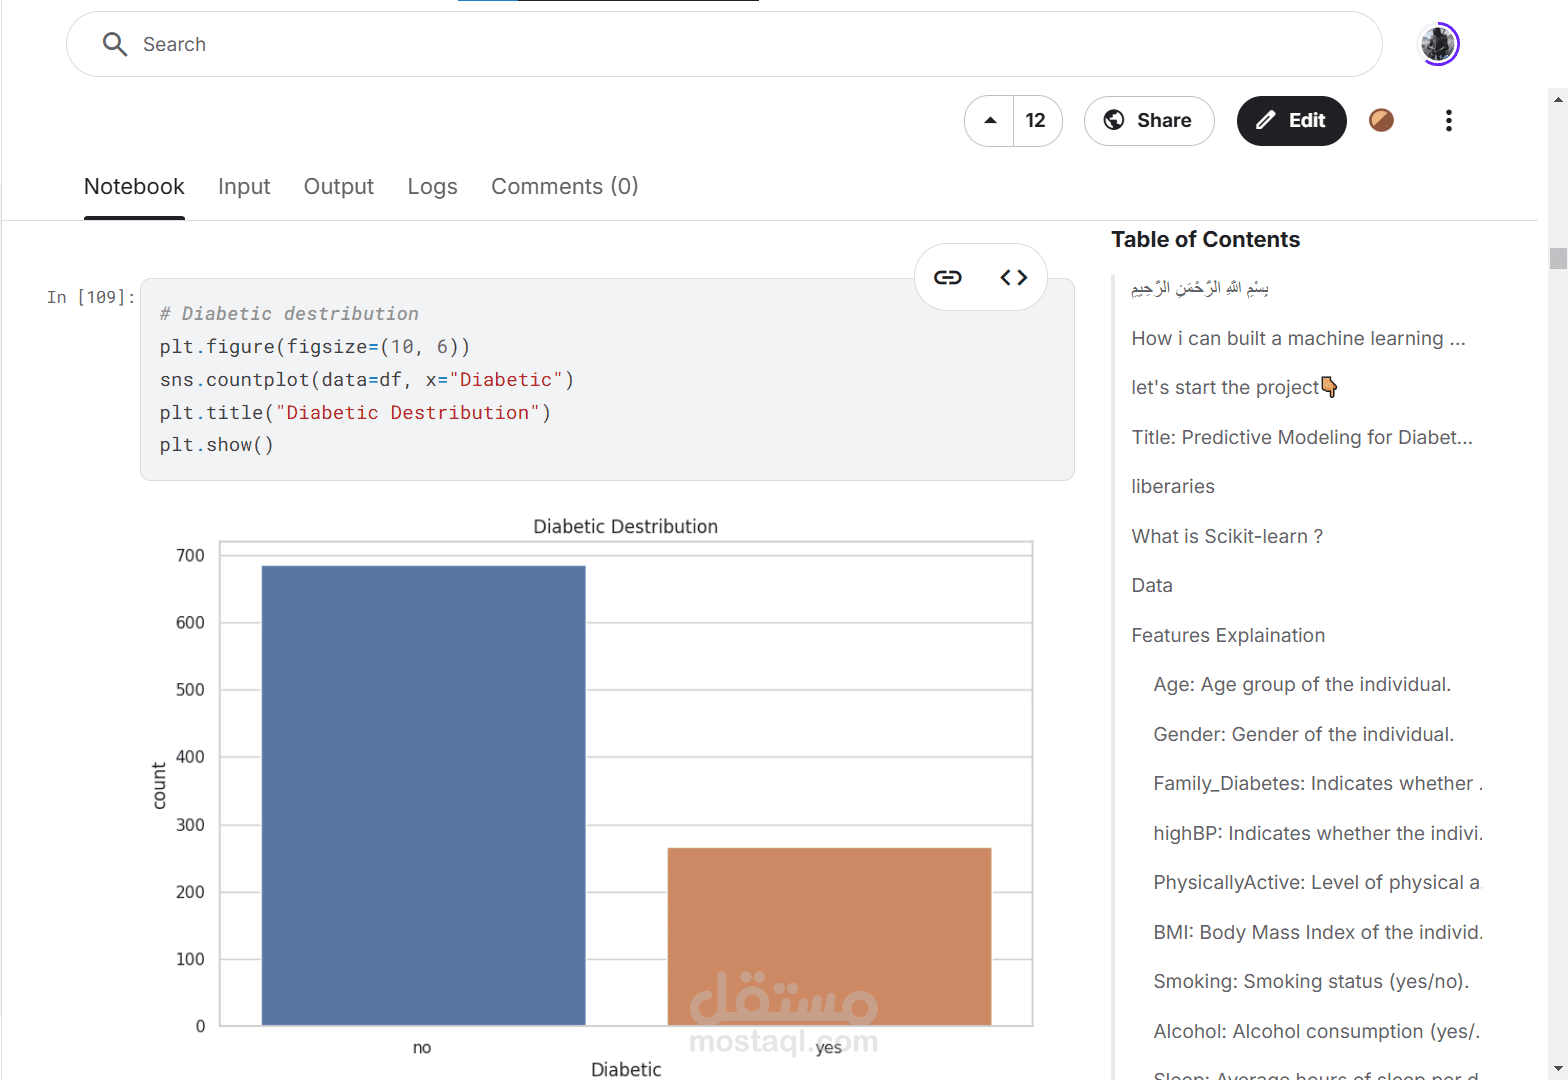Open the three-dot more options menu

1448,121
